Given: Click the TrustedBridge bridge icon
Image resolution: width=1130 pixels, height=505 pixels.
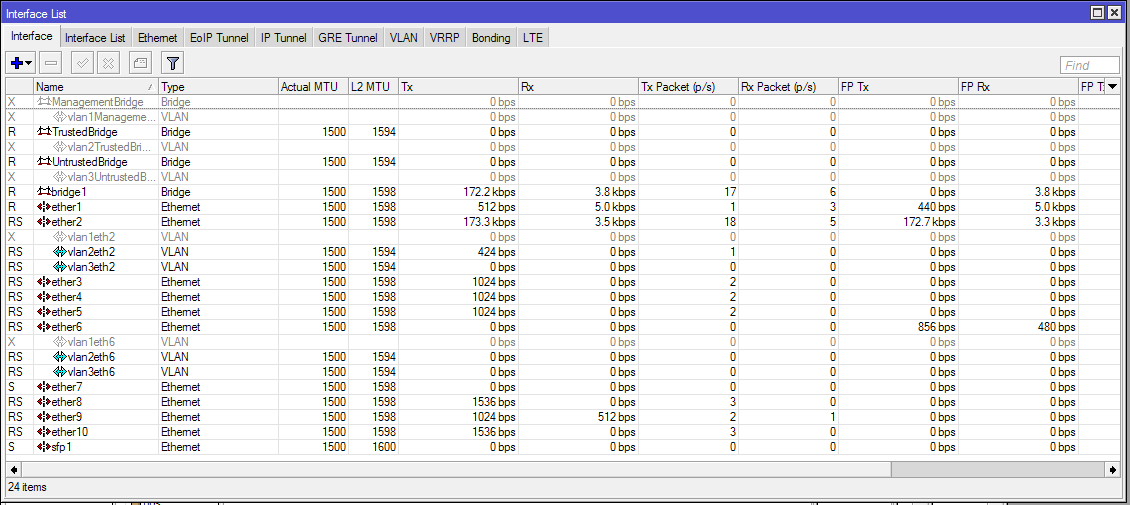Looking at the screenshot, I should (x=44, y=132).
